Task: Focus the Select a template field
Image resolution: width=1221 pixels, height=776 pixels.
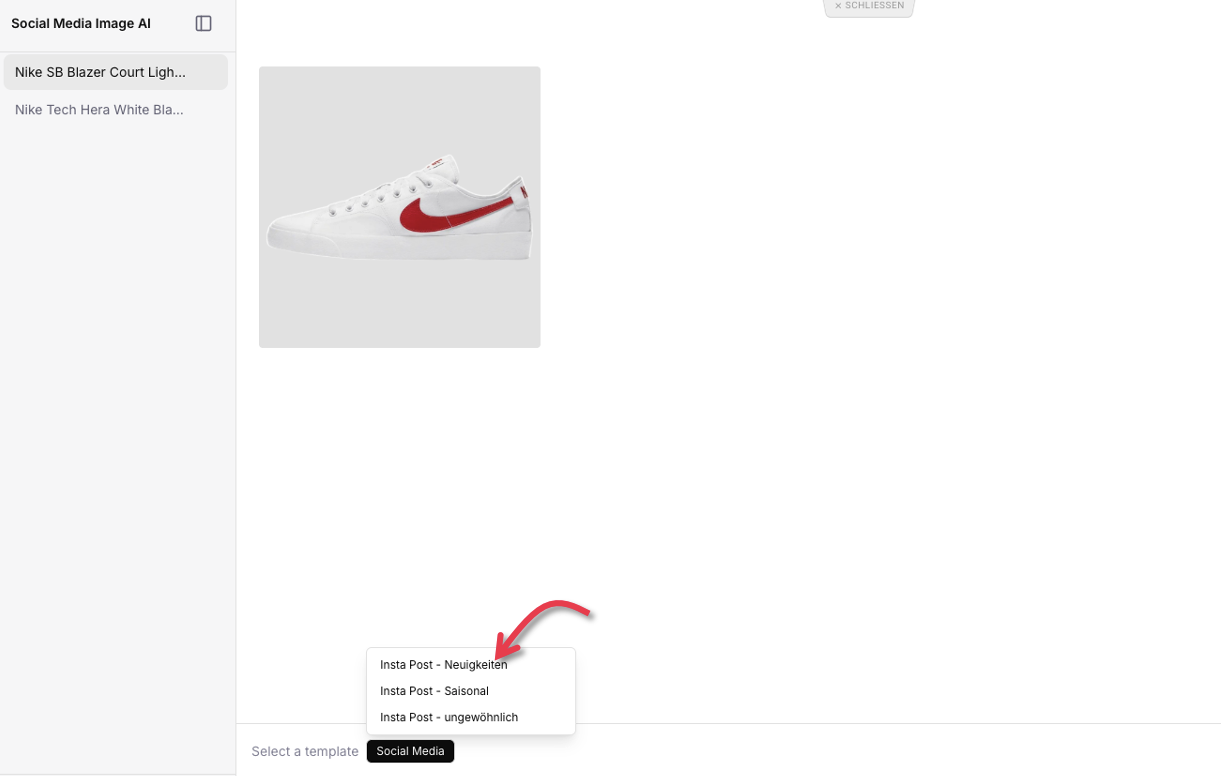Action: [305, 751]
